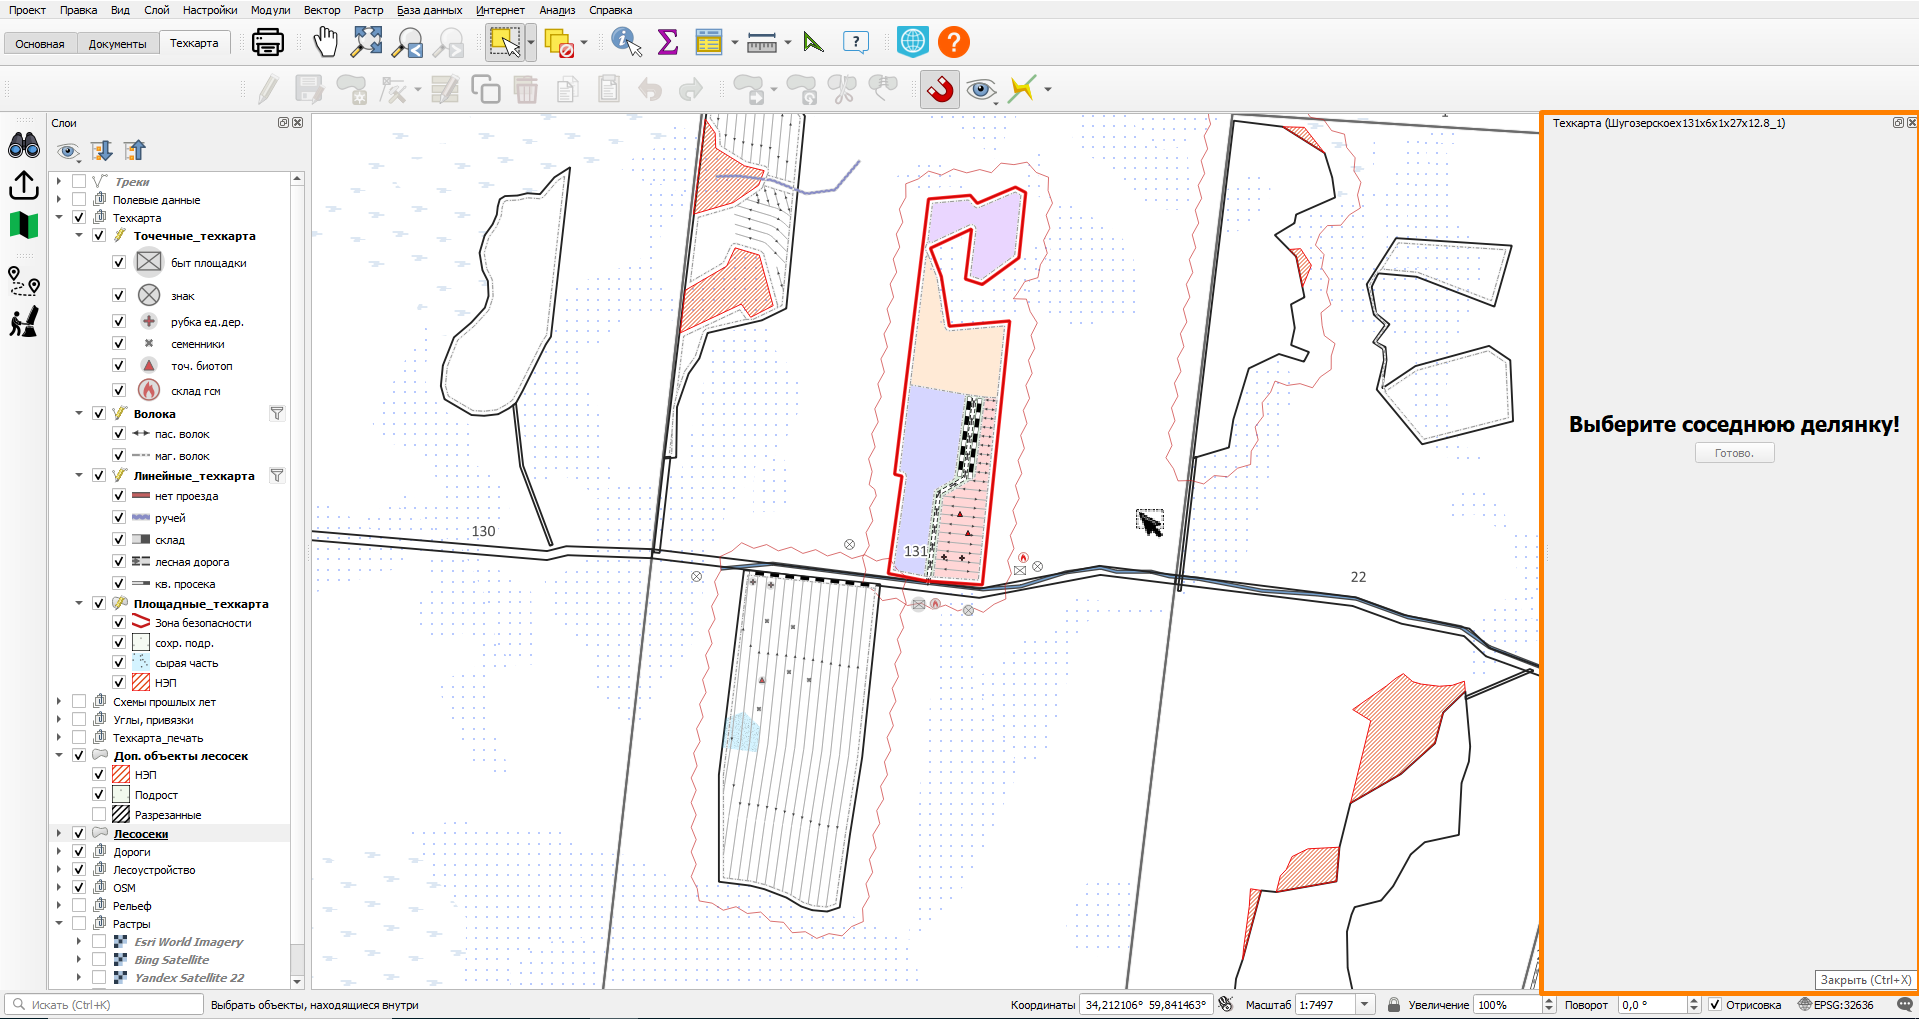Screen dimensions: 1919x1019
Task: Toggle the red magnet snapping icon
Action: click(x=940, y=89)
